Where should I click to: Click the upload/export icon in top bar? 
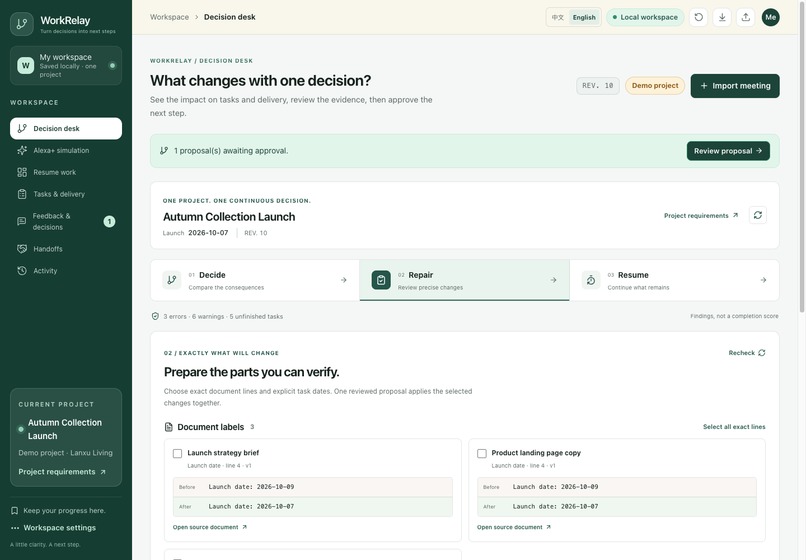pos(746,17)
